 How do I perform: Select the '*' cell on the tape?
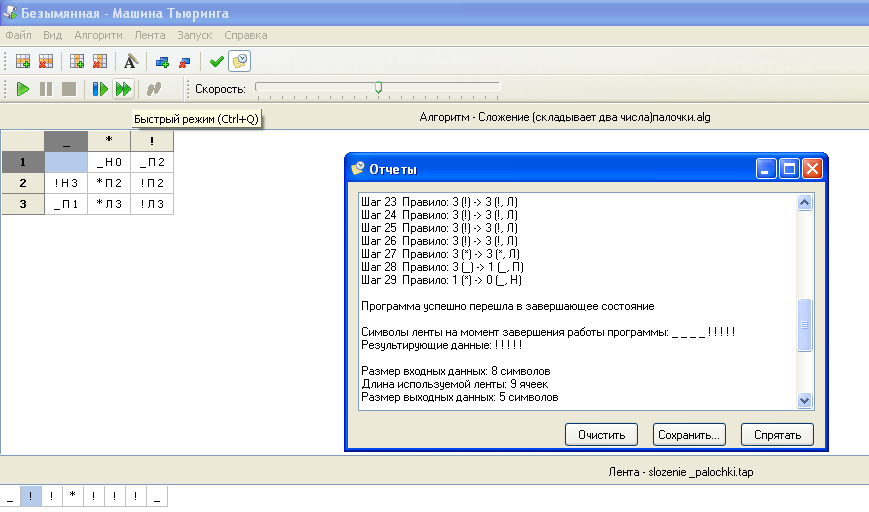tap(73, 496)
